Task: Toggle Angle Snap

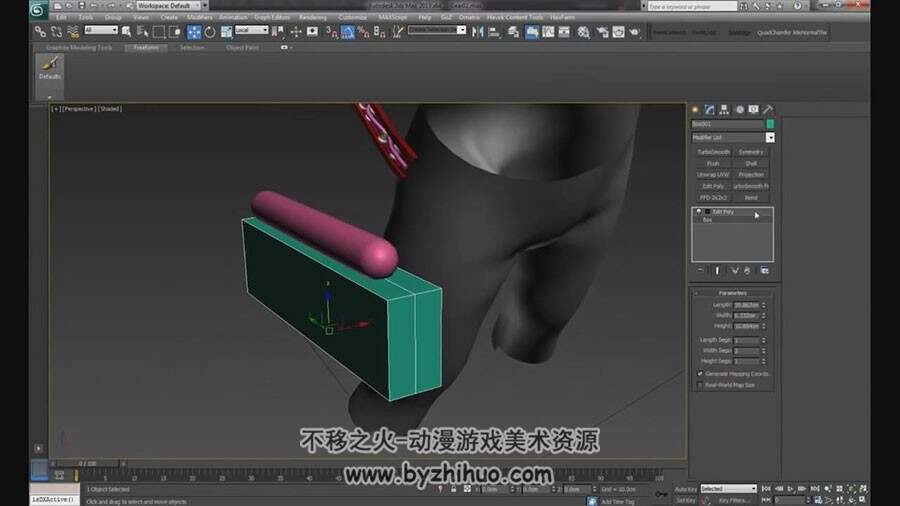Action: pos(347,32)
